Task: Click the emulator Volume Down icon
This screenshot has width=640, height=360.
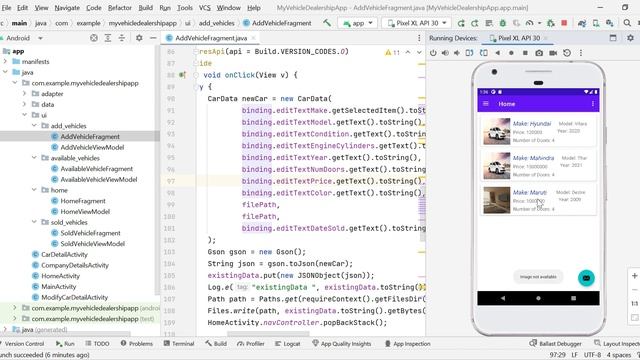Action: 457,53
